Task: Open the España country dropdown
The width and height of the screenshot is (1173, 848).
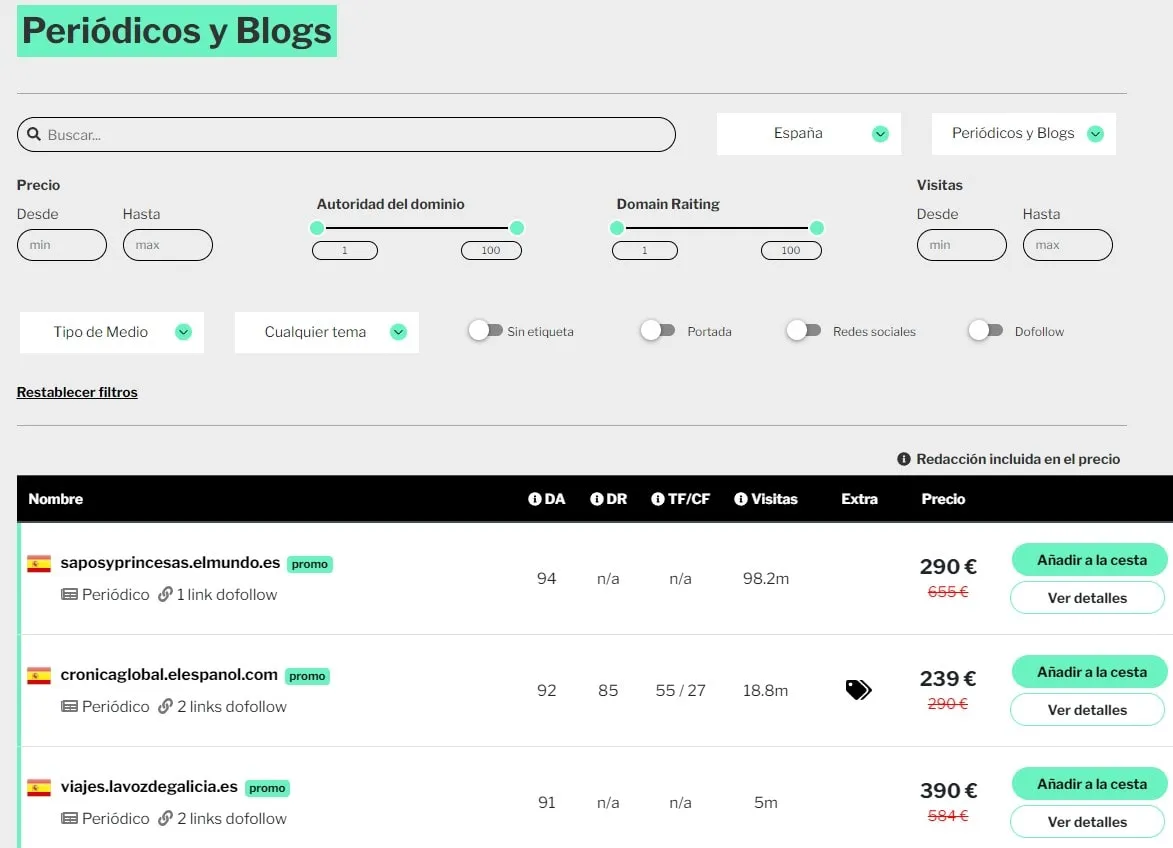Action: tap(809, 134)
